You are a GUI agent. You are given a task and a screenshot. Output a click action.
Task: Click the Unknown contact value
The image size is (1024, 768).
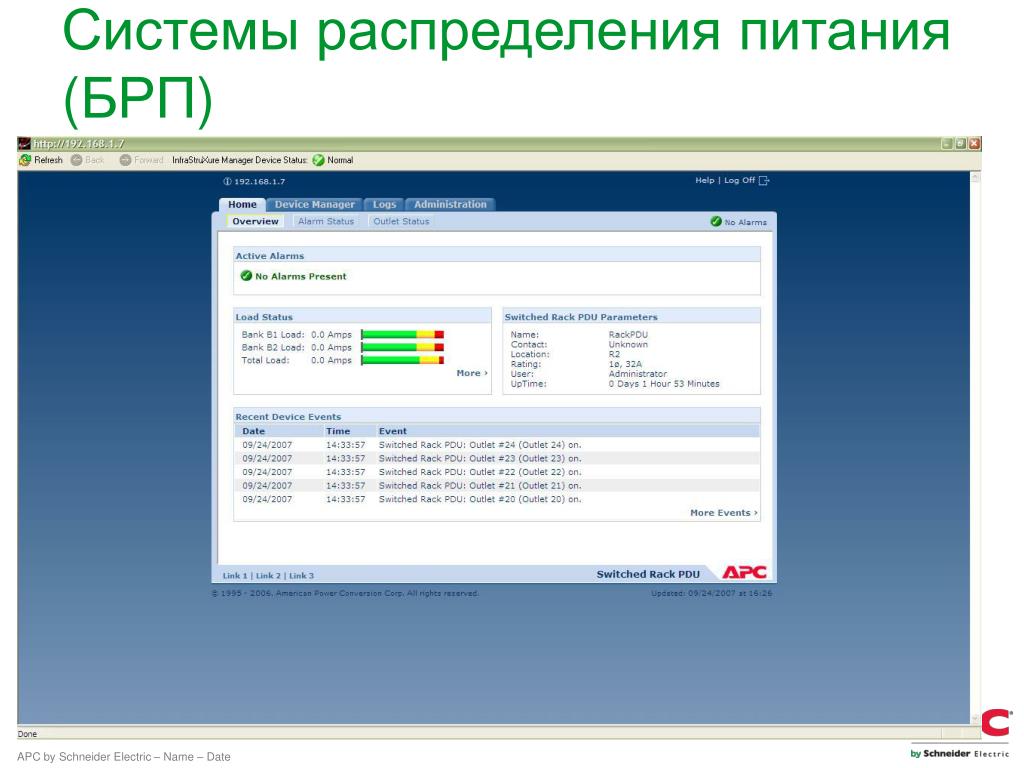[x=628, y=344]
